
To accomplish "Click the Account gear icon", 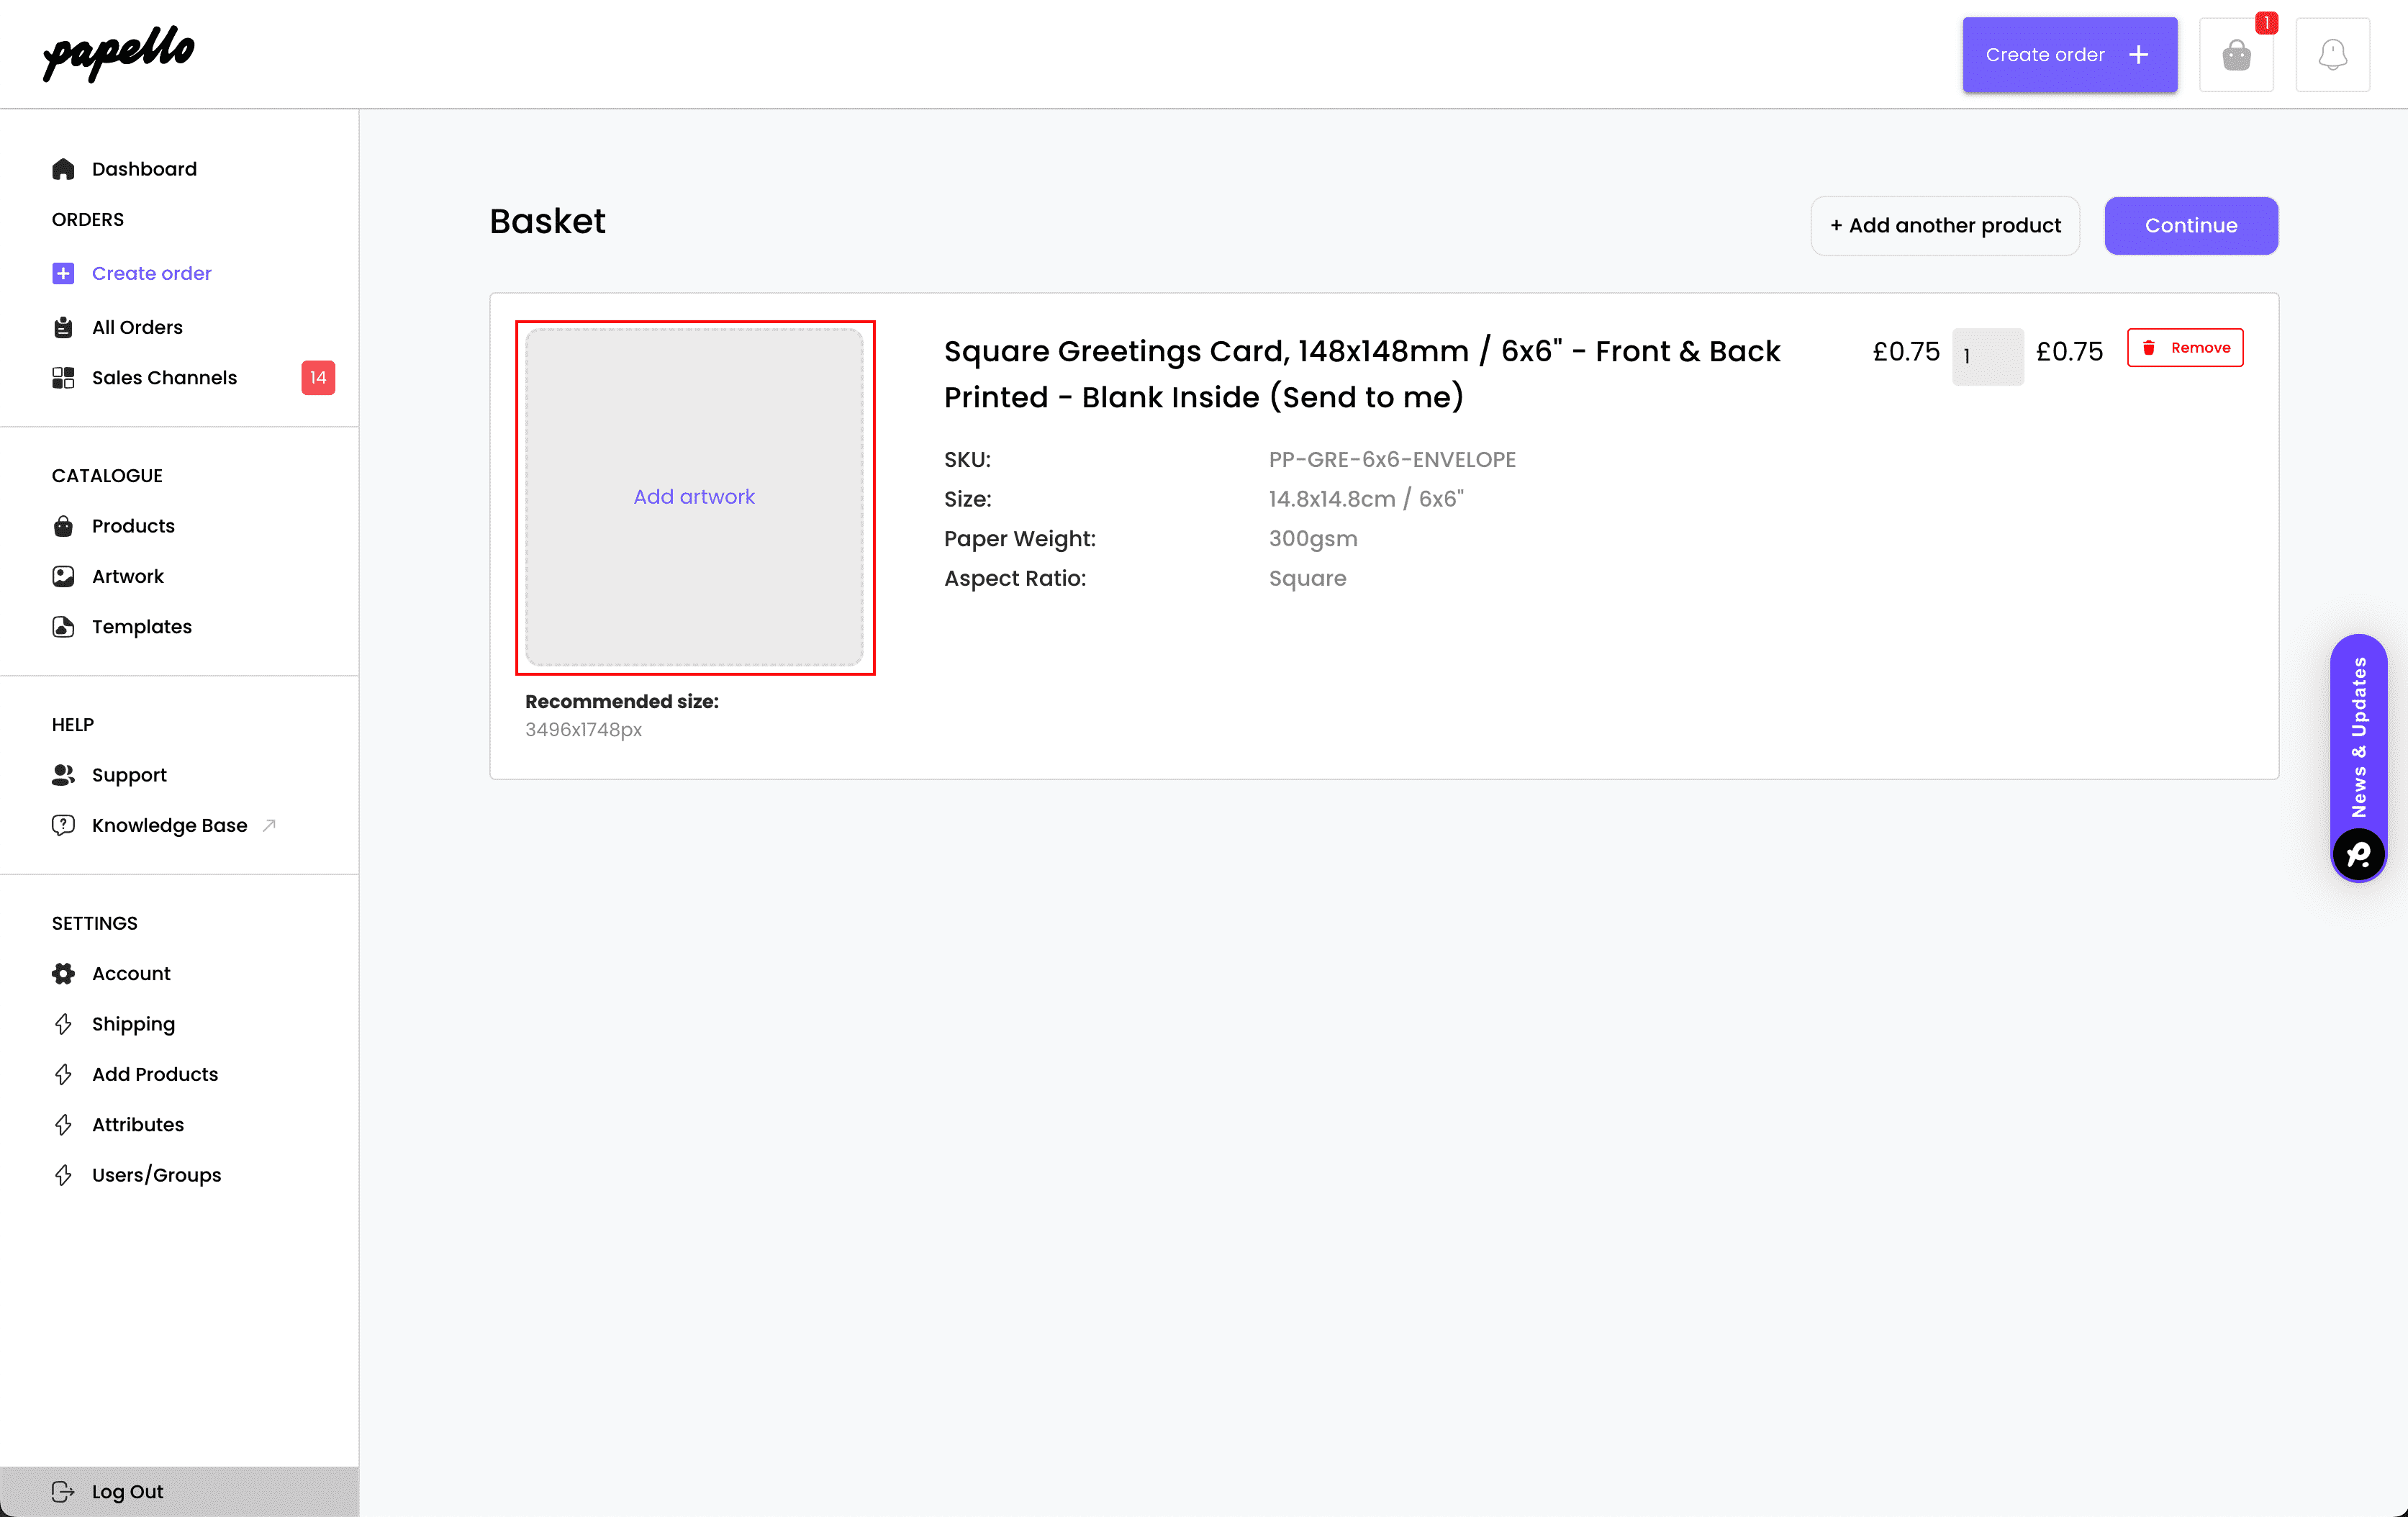I will [x=63, y=973].
